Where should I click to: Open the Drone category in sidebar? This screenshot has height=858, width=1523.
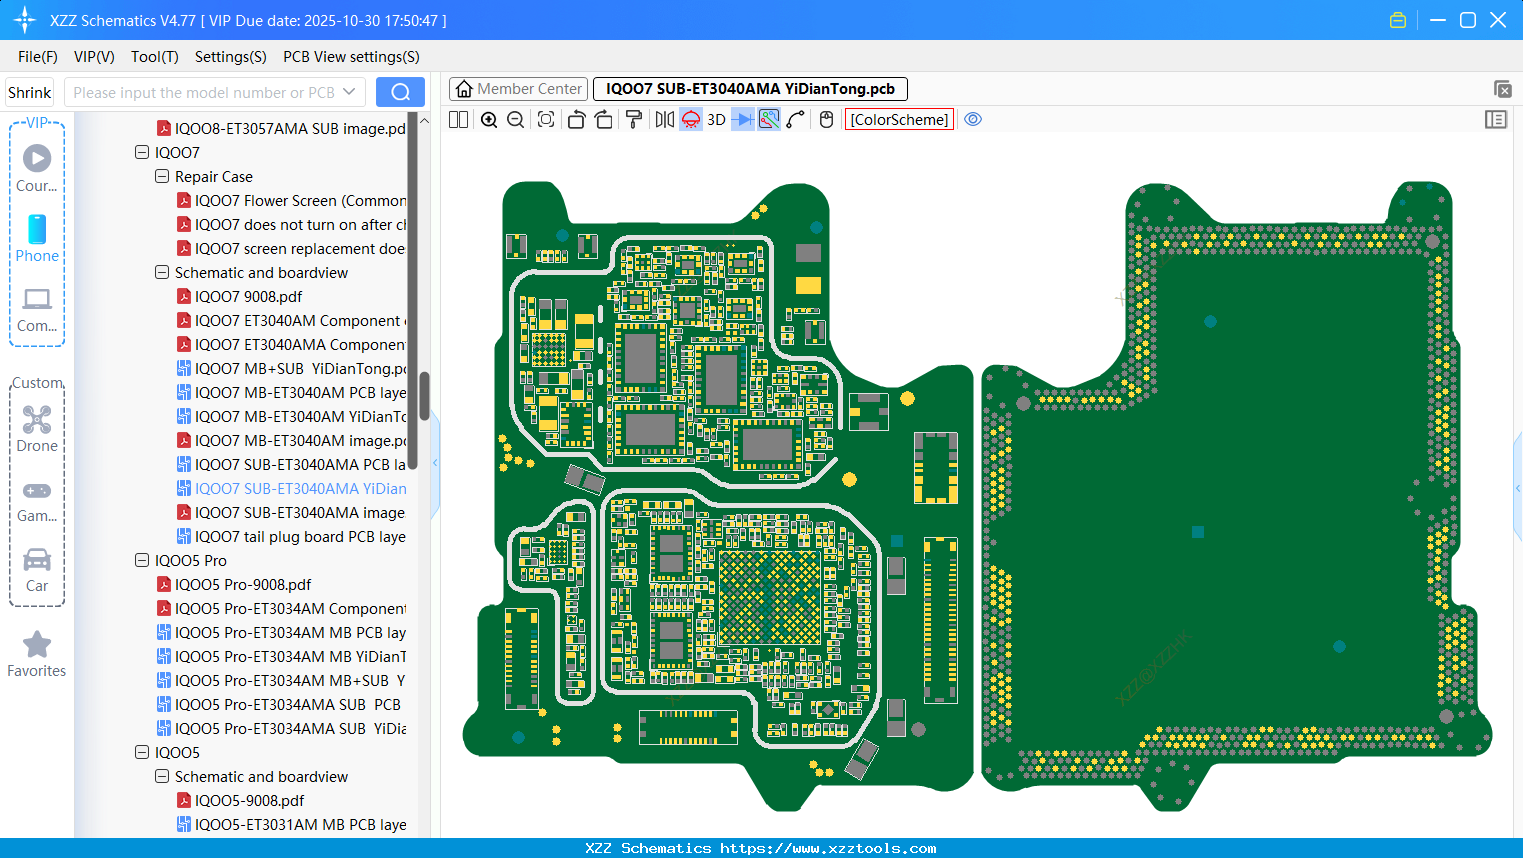tap(37, 429)
